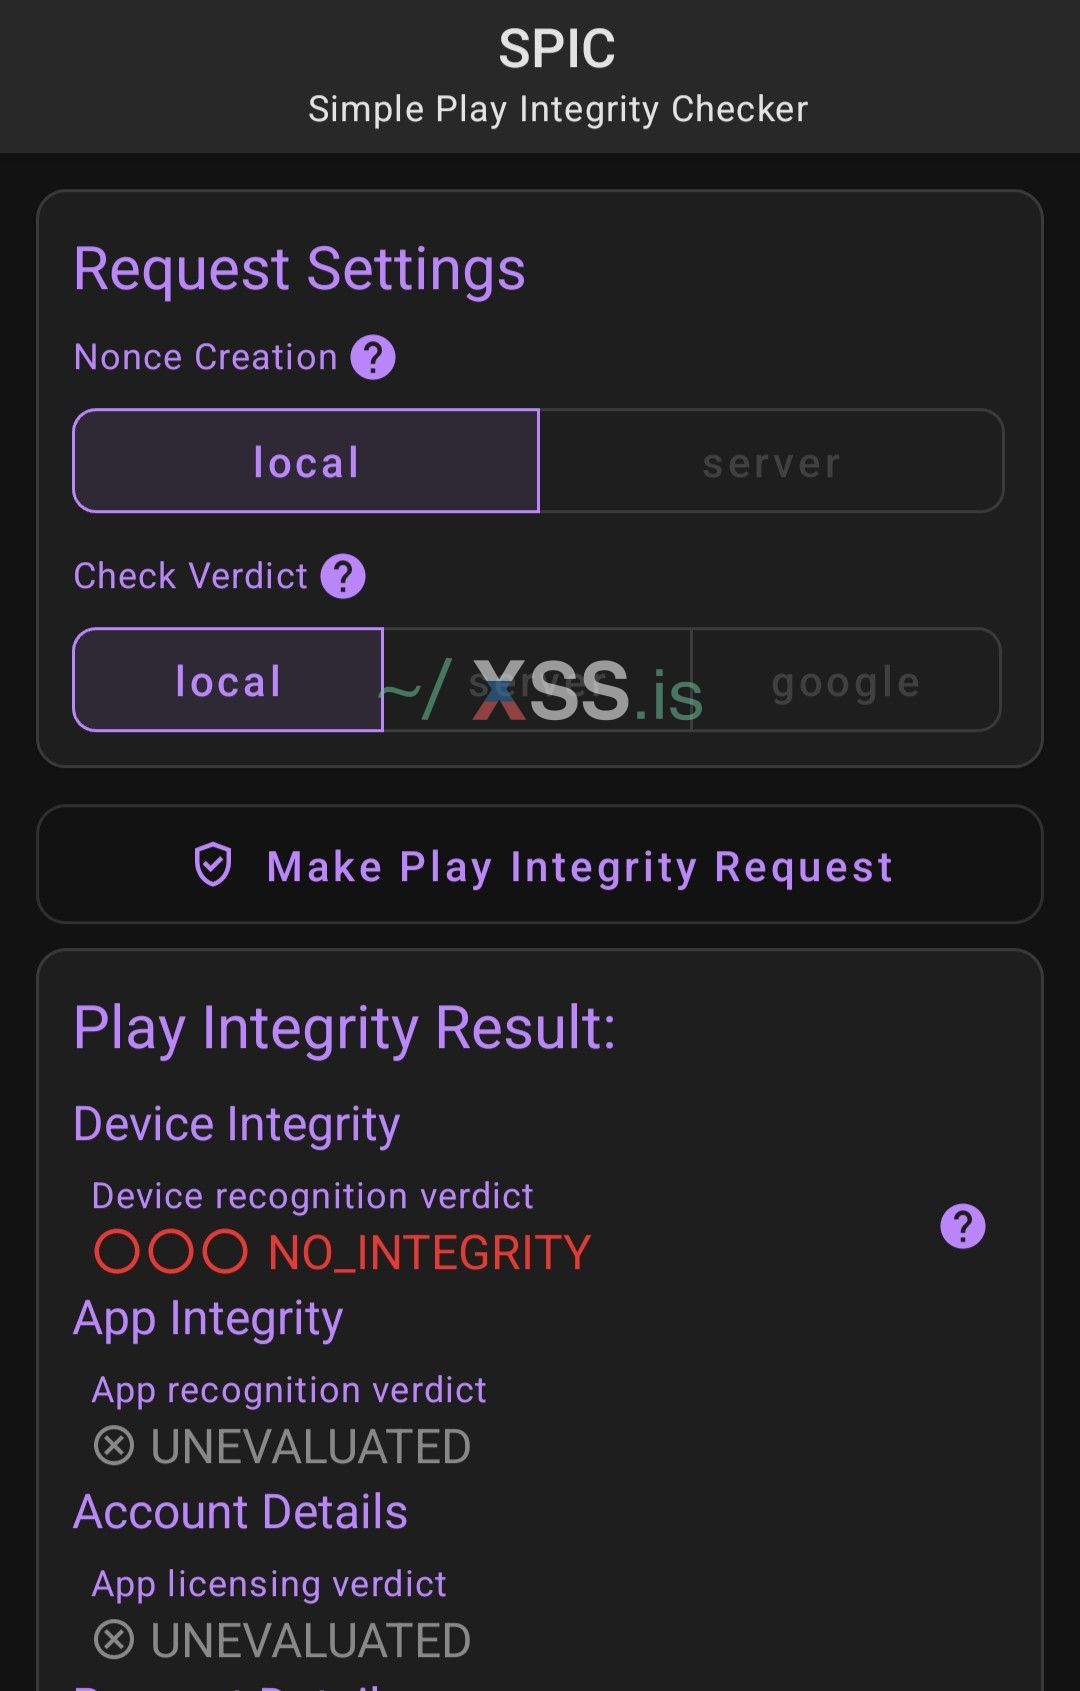Select local for Check Verdict

tap(228, 680)
